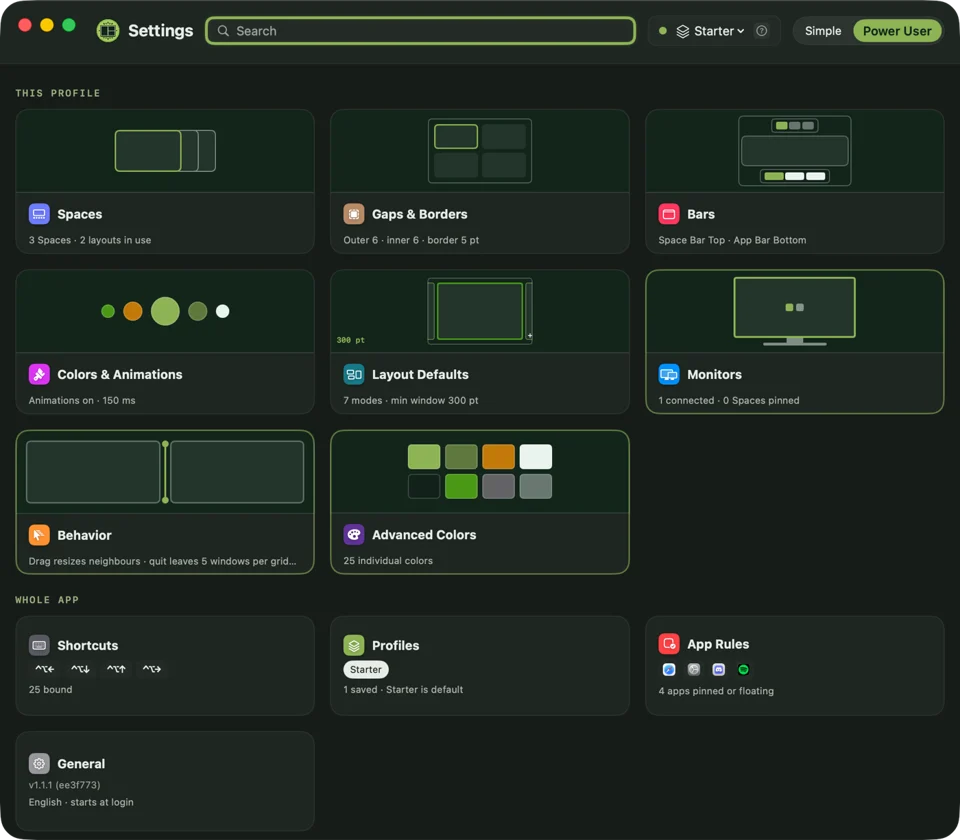Click the red Bars icon

(669, 214)
